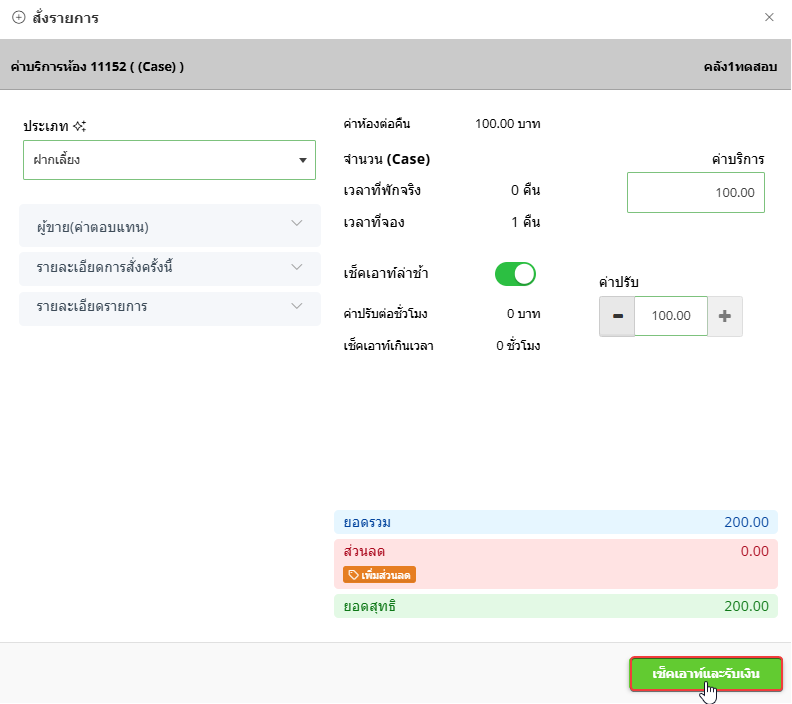The image size is (792, 704).
Task: Expand the ผู้ขาย(ค่าตอบแทน) section
Action: 170,226
